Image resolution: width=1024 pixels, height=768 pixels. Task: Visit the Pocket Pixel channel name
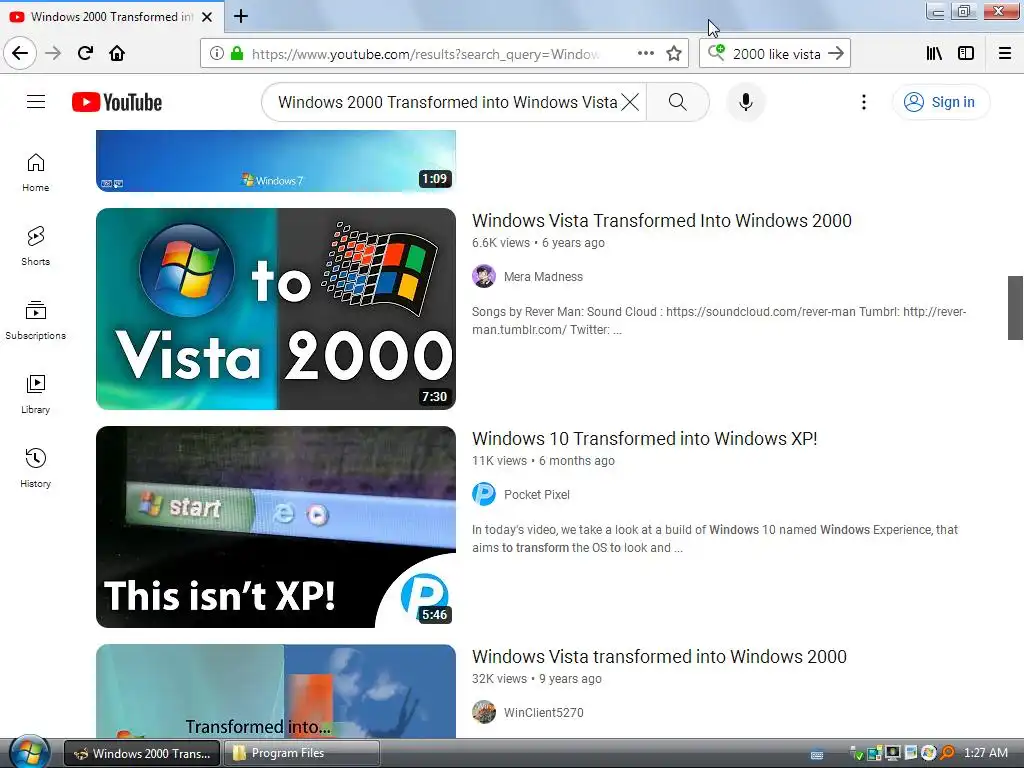point(537,495)
